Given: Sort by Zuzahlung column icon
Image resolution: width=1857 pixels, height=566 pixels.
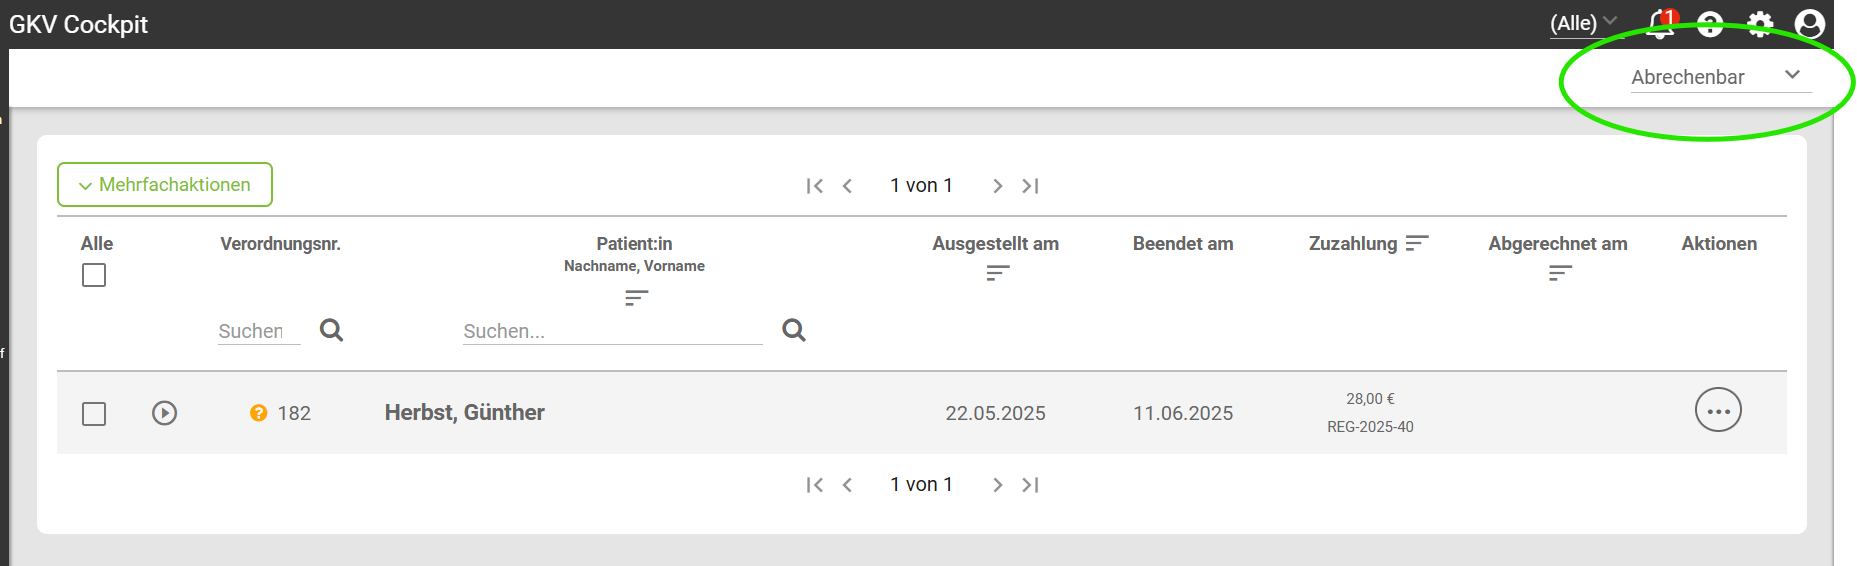Looking at the screenshot, I should [1417, 243].
